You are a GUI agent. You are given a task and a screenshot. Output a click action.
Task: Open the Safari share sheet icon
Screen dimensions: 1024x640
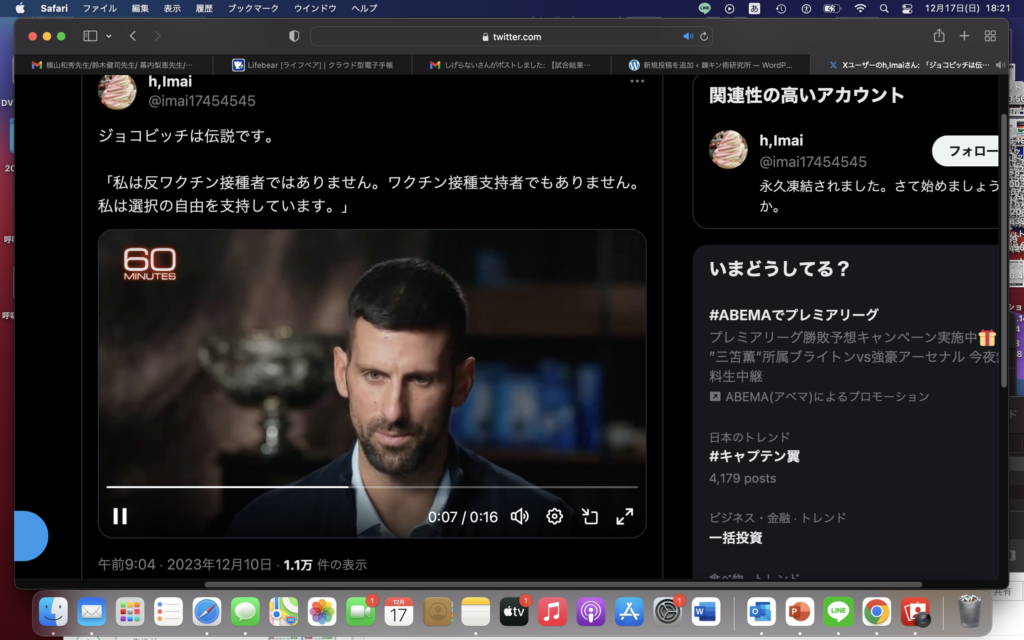coord(938,34)
